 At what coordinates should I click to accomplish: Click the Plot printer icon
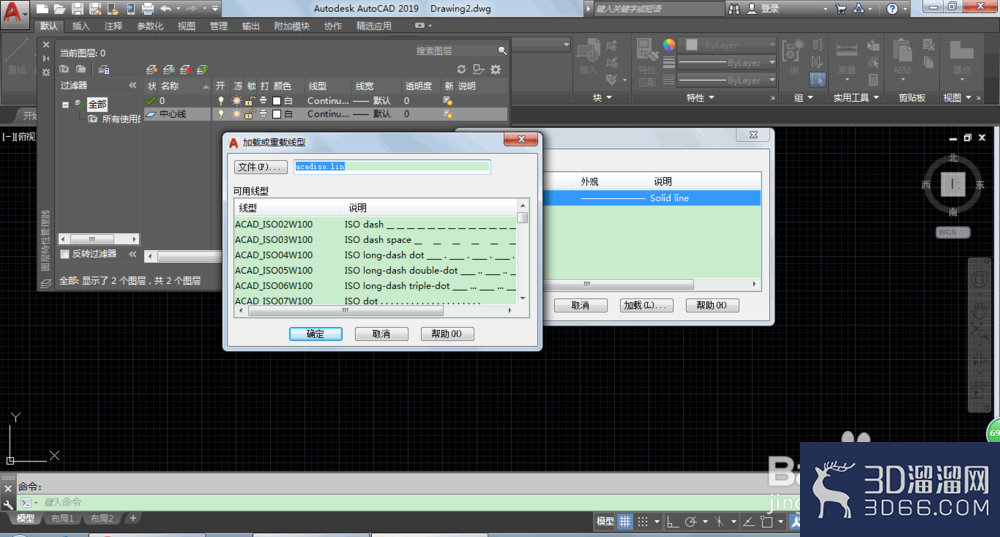coord(147,8)
